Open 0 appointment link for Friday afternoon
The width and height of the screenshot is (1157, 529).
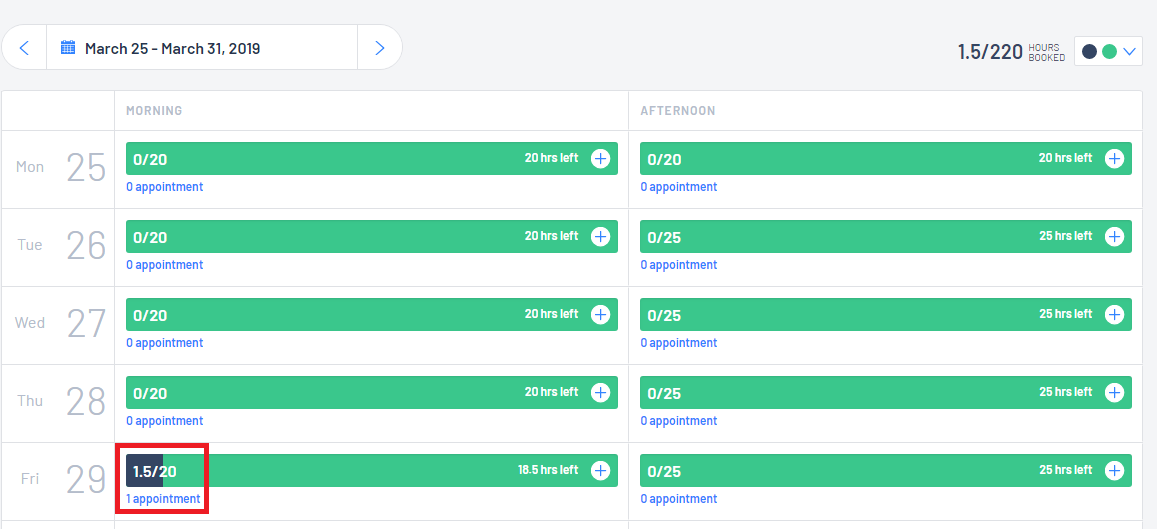tap(679, 499)
